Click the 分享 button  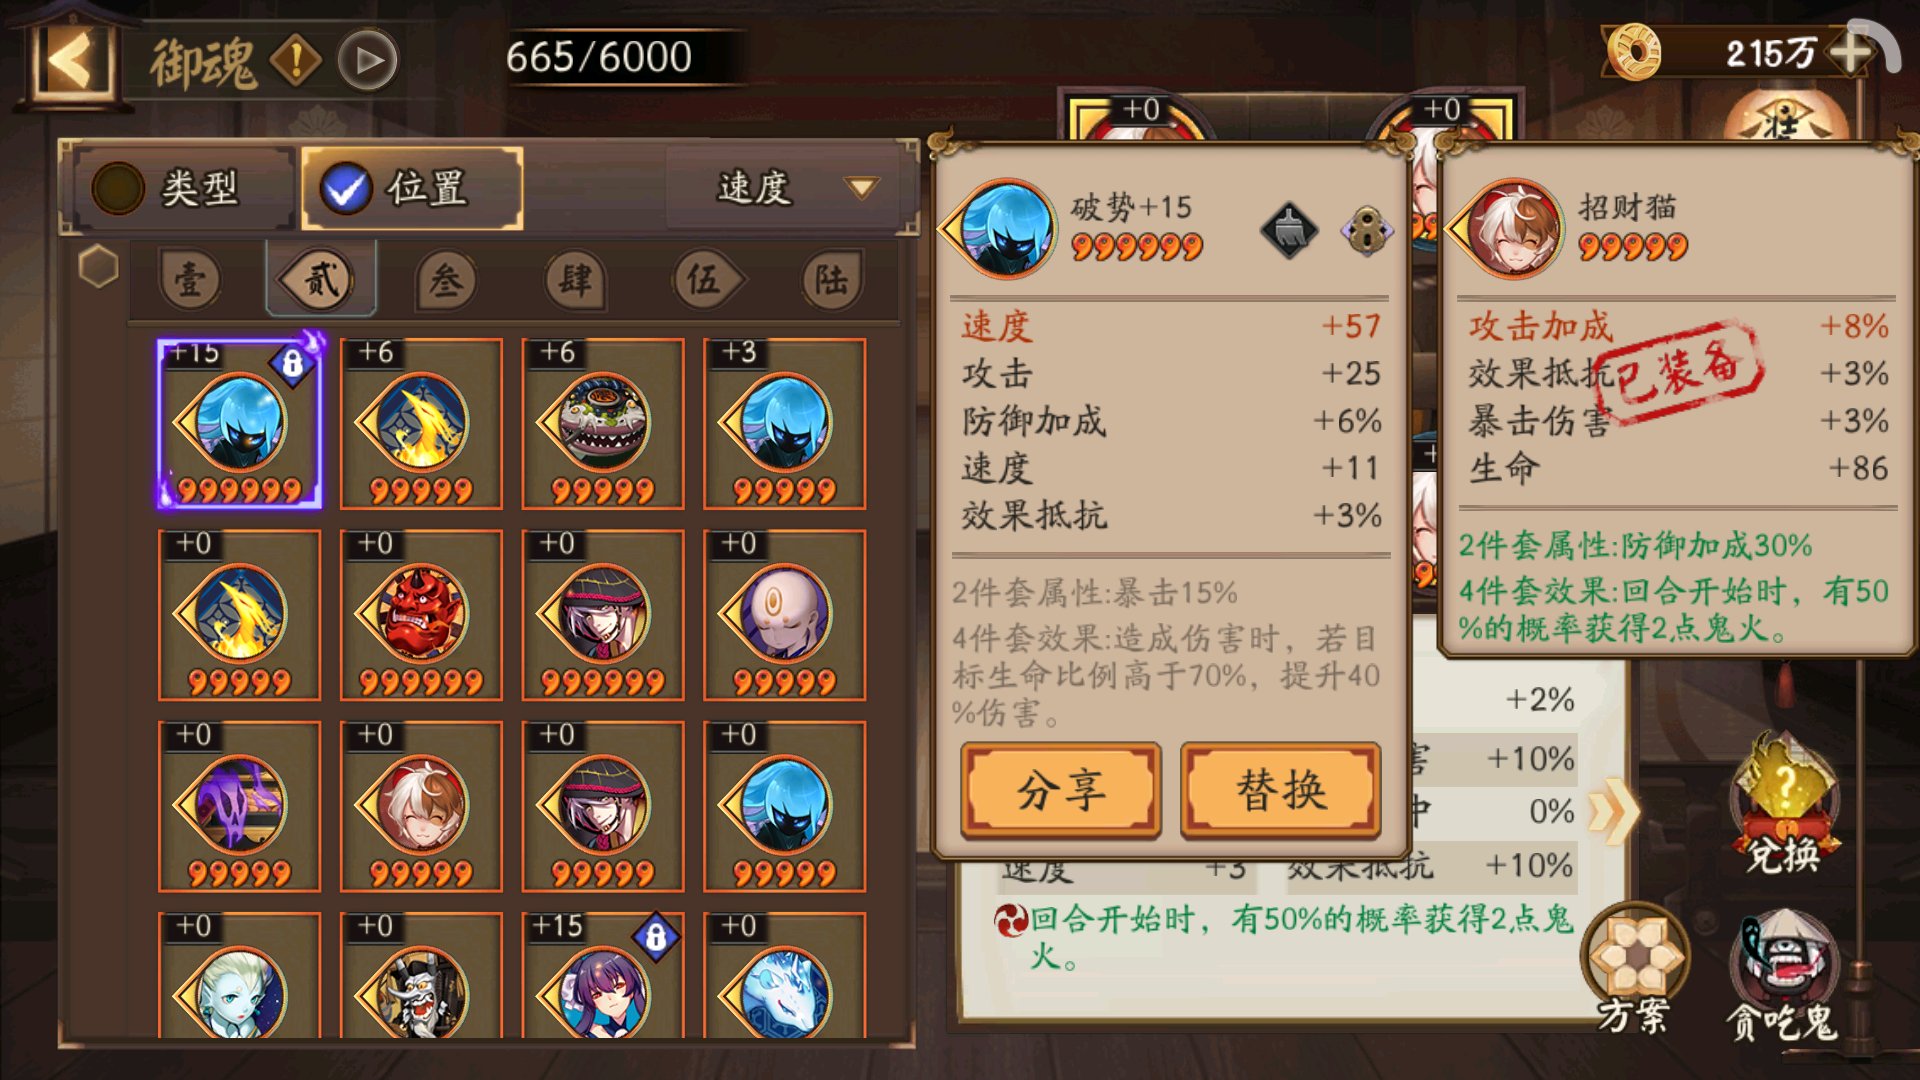pos(1061,790)
